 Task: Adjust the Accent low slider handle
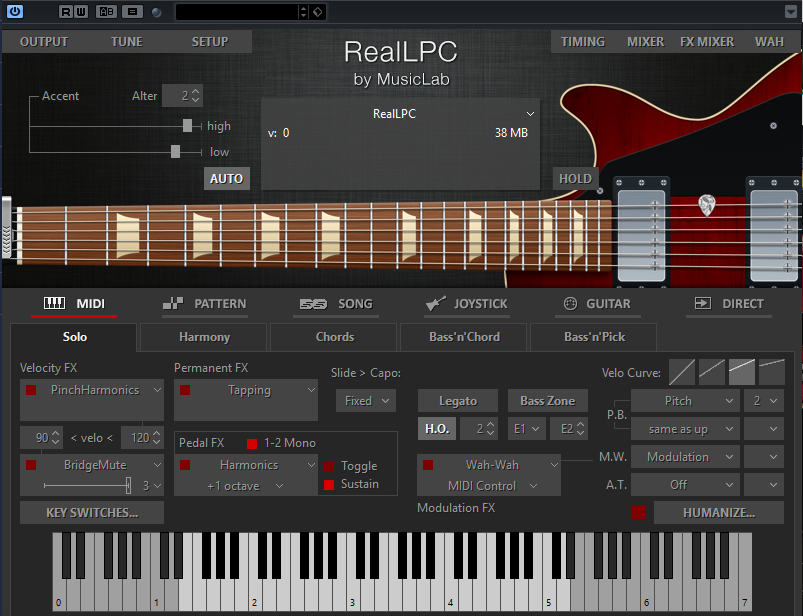[175, 152]
